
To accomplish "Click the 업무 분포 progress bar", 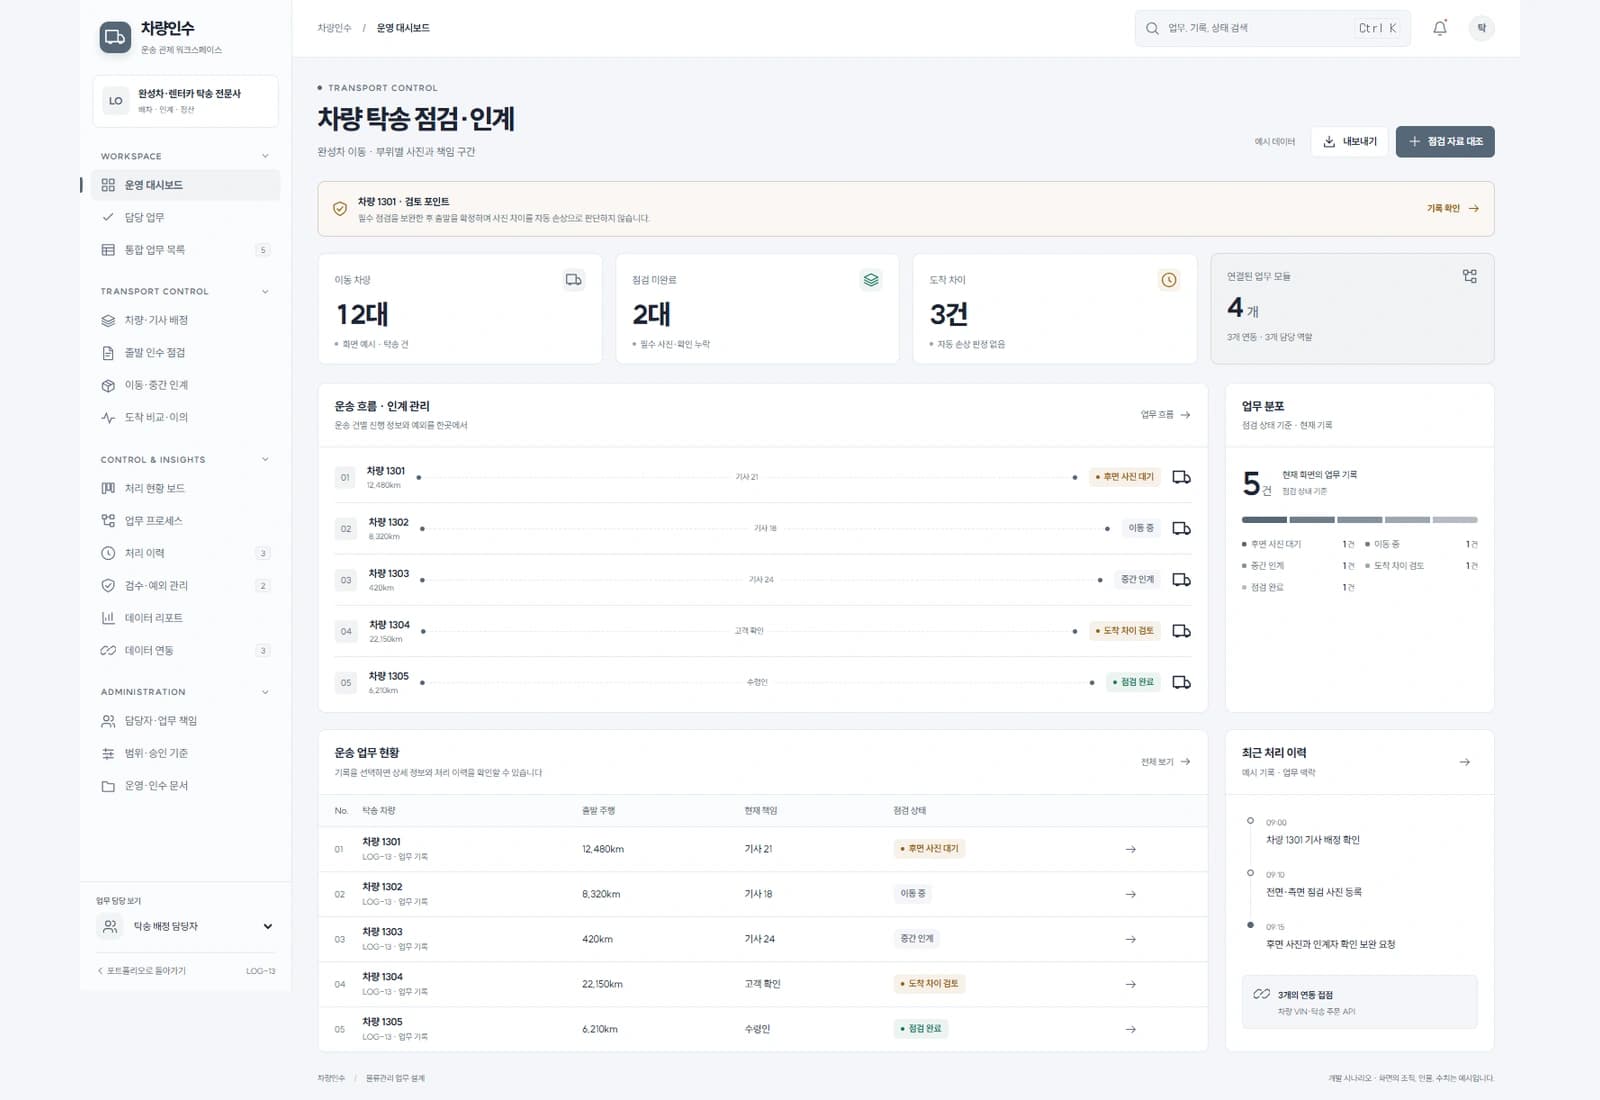I will 1359,520.
